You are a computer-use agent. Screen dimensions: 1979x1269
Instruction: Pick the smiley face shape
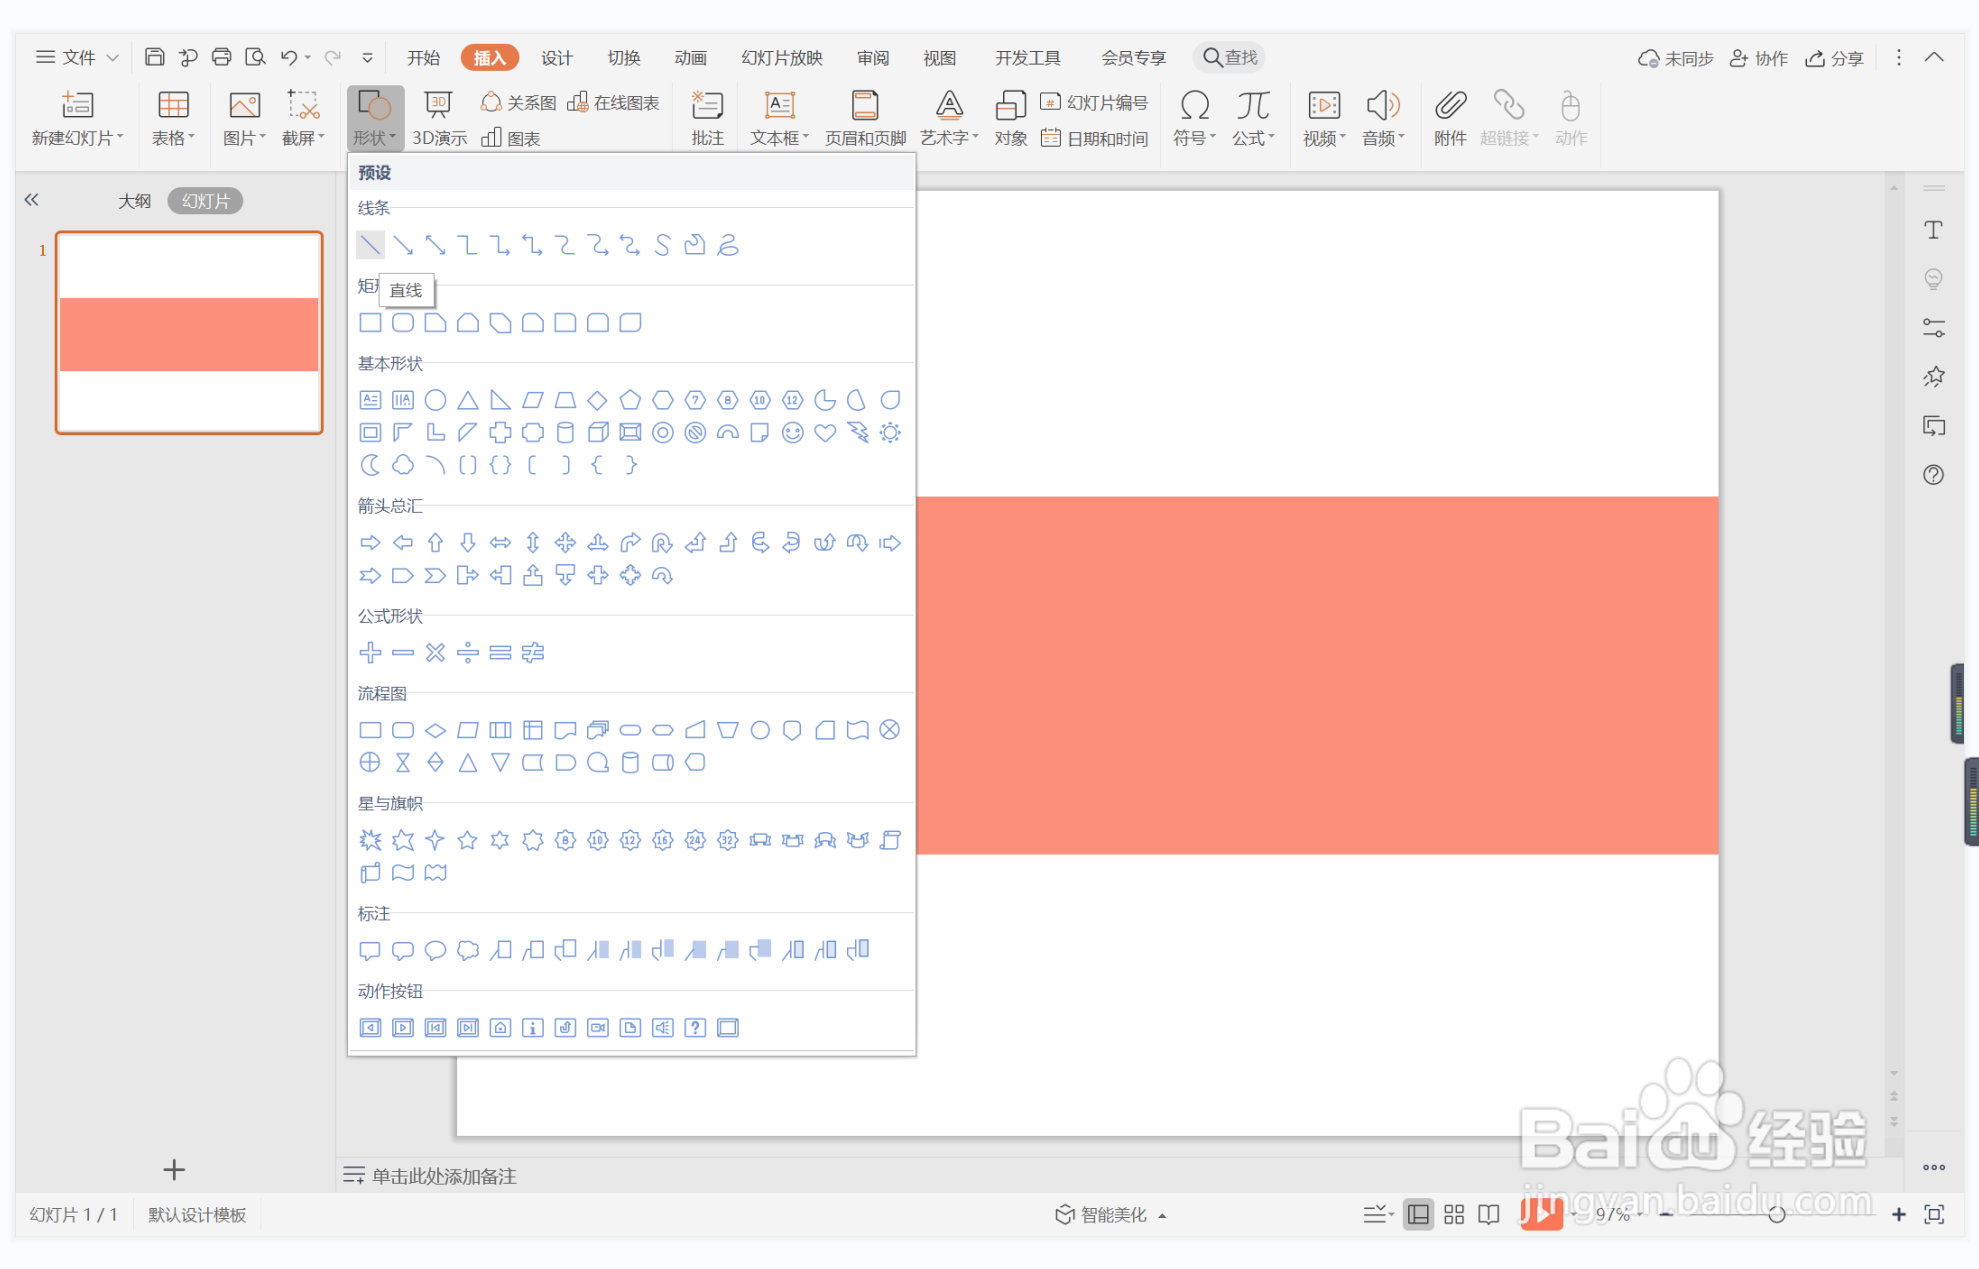(792, 433)
